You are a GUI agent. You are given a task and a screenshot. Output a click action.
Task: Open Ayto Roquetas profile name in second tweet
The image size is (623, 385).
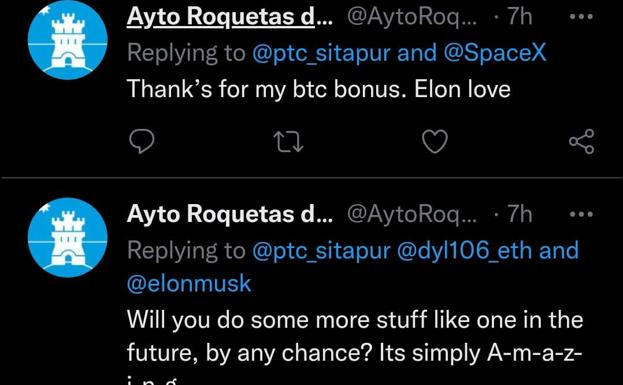230,214
